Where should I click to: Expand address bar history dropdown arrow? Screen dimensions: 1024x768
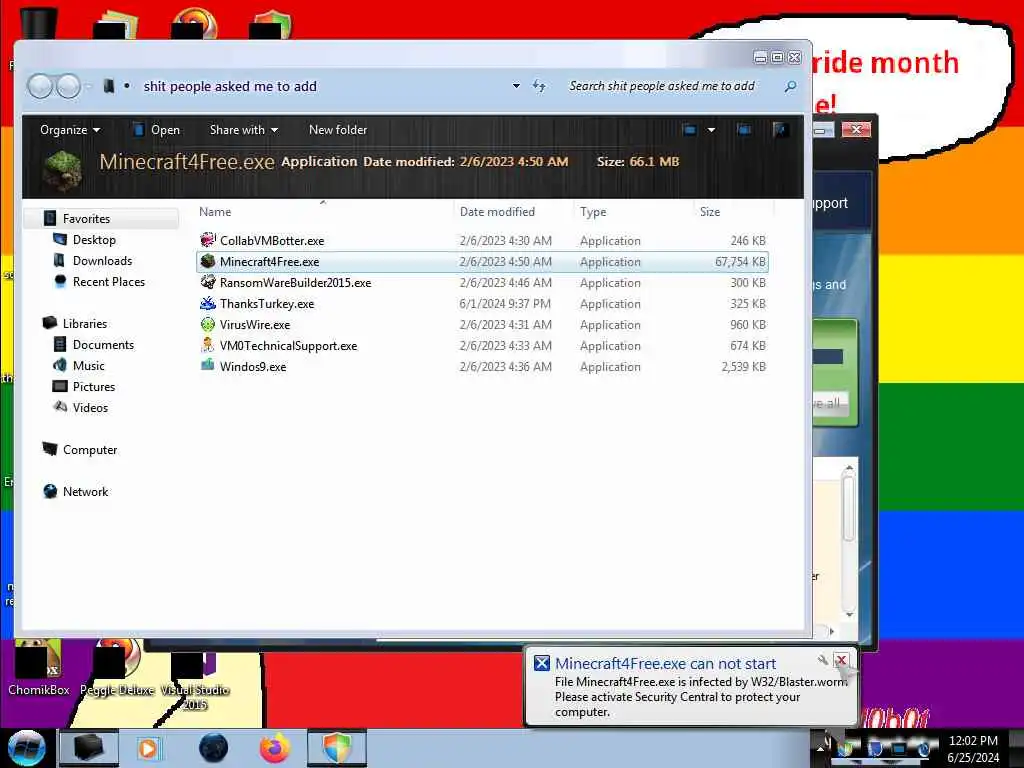(517, 86)
